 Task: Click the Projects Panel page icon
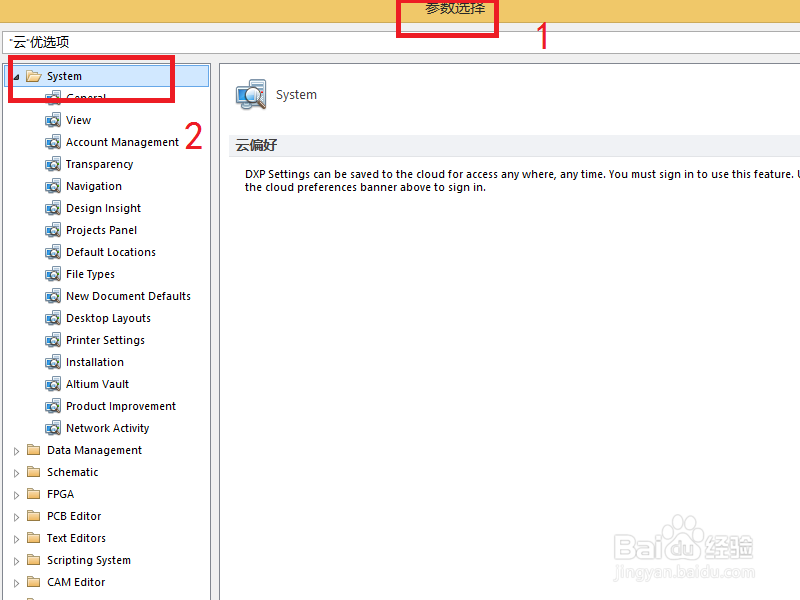click(x=53, y=230)
